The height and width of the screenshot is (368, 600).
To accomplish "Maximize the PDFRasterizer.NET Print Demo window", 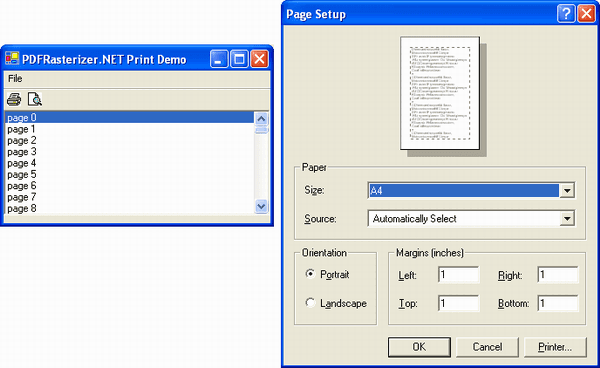I will pyautogui.click(x=239, y=59).
